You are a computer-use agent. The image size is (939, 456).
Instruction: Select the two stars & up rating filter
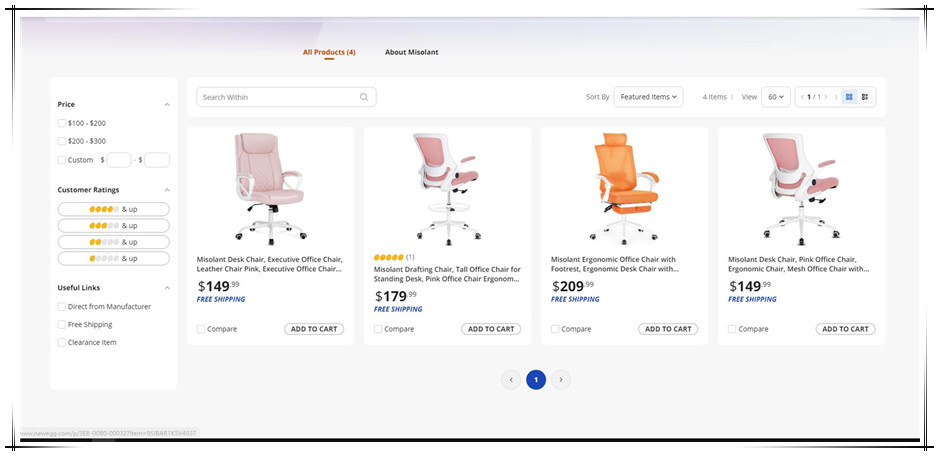click(x=113, y=242)
